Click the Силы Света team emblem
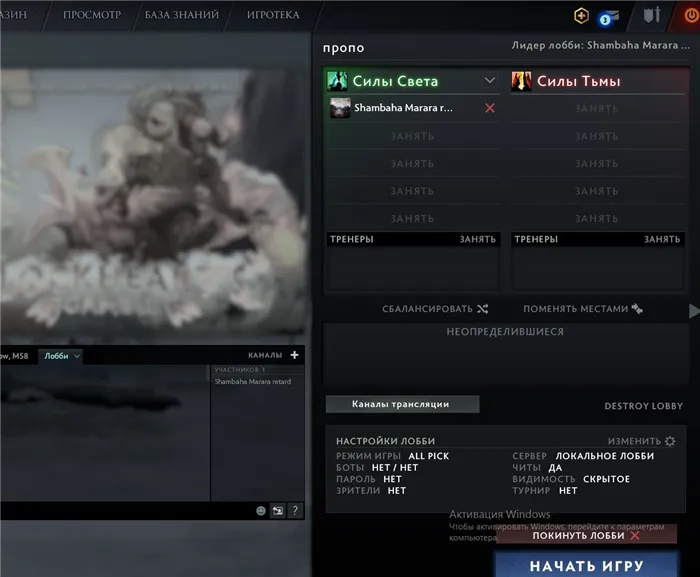This screenshot has height=577, width=700. (337, 81)
